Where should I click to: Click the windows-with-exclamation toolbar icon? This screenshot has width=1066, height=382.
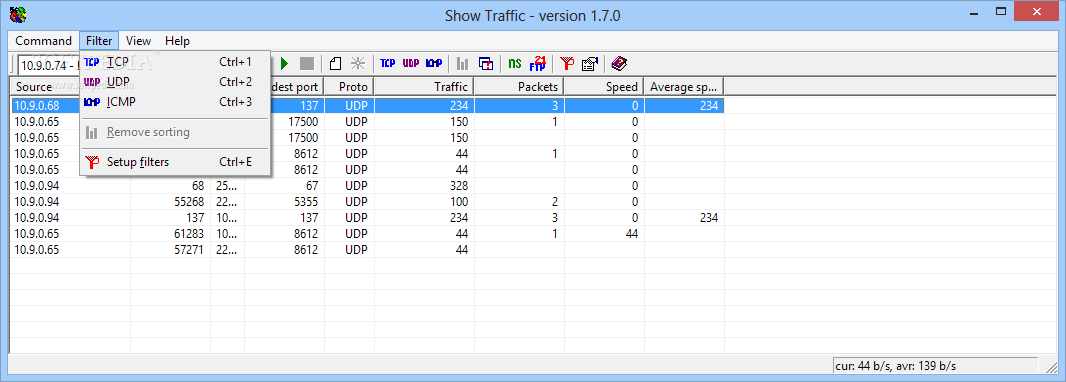coord(485,63)
